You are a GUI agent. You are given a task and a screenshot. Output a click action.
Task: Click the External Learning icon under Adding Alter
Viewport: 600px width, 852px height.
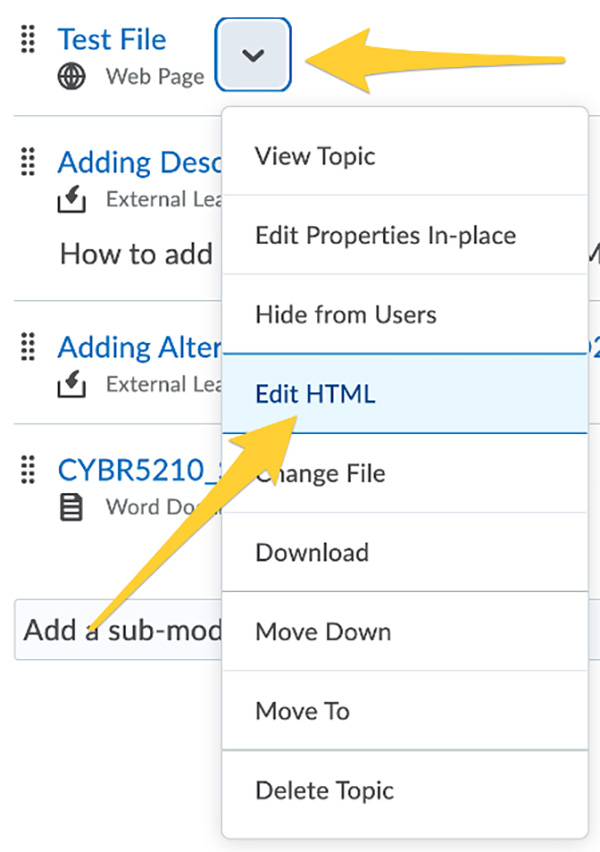click(71, 384)
